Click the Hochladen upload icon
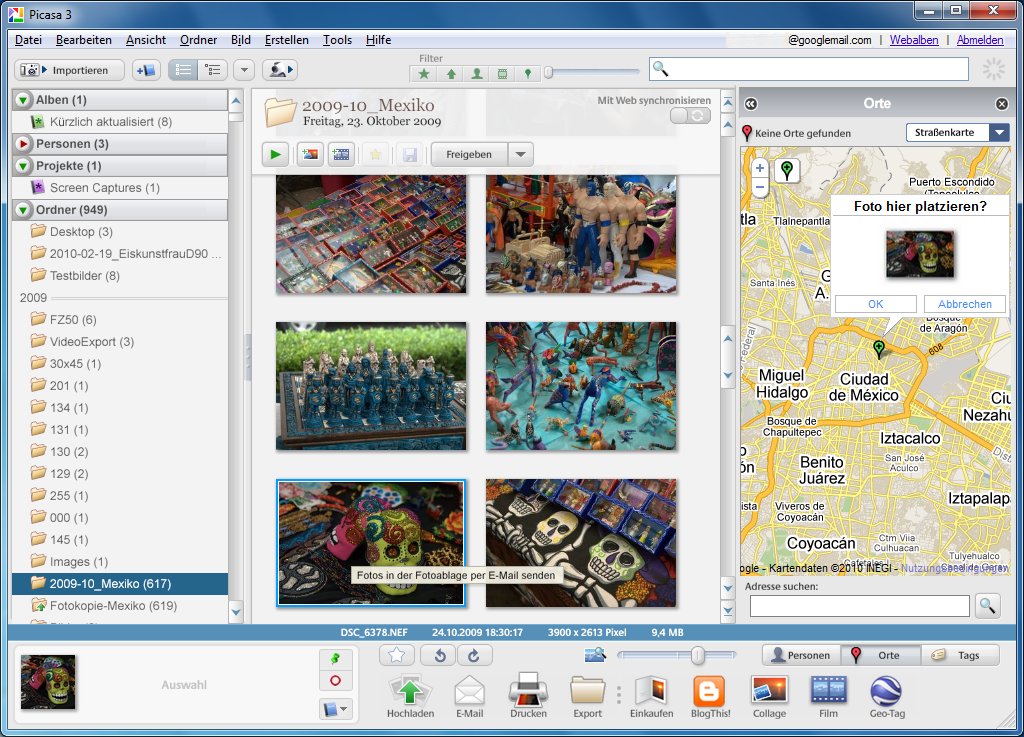 [410, 691]
